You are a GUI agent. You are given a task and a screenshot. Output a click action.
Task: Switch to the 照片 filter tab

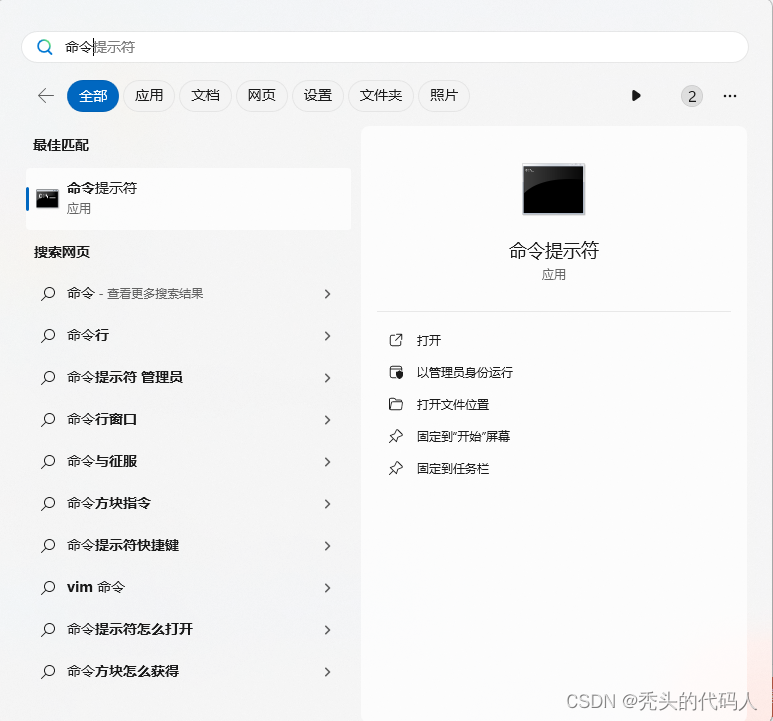click(x=444, y=96)
